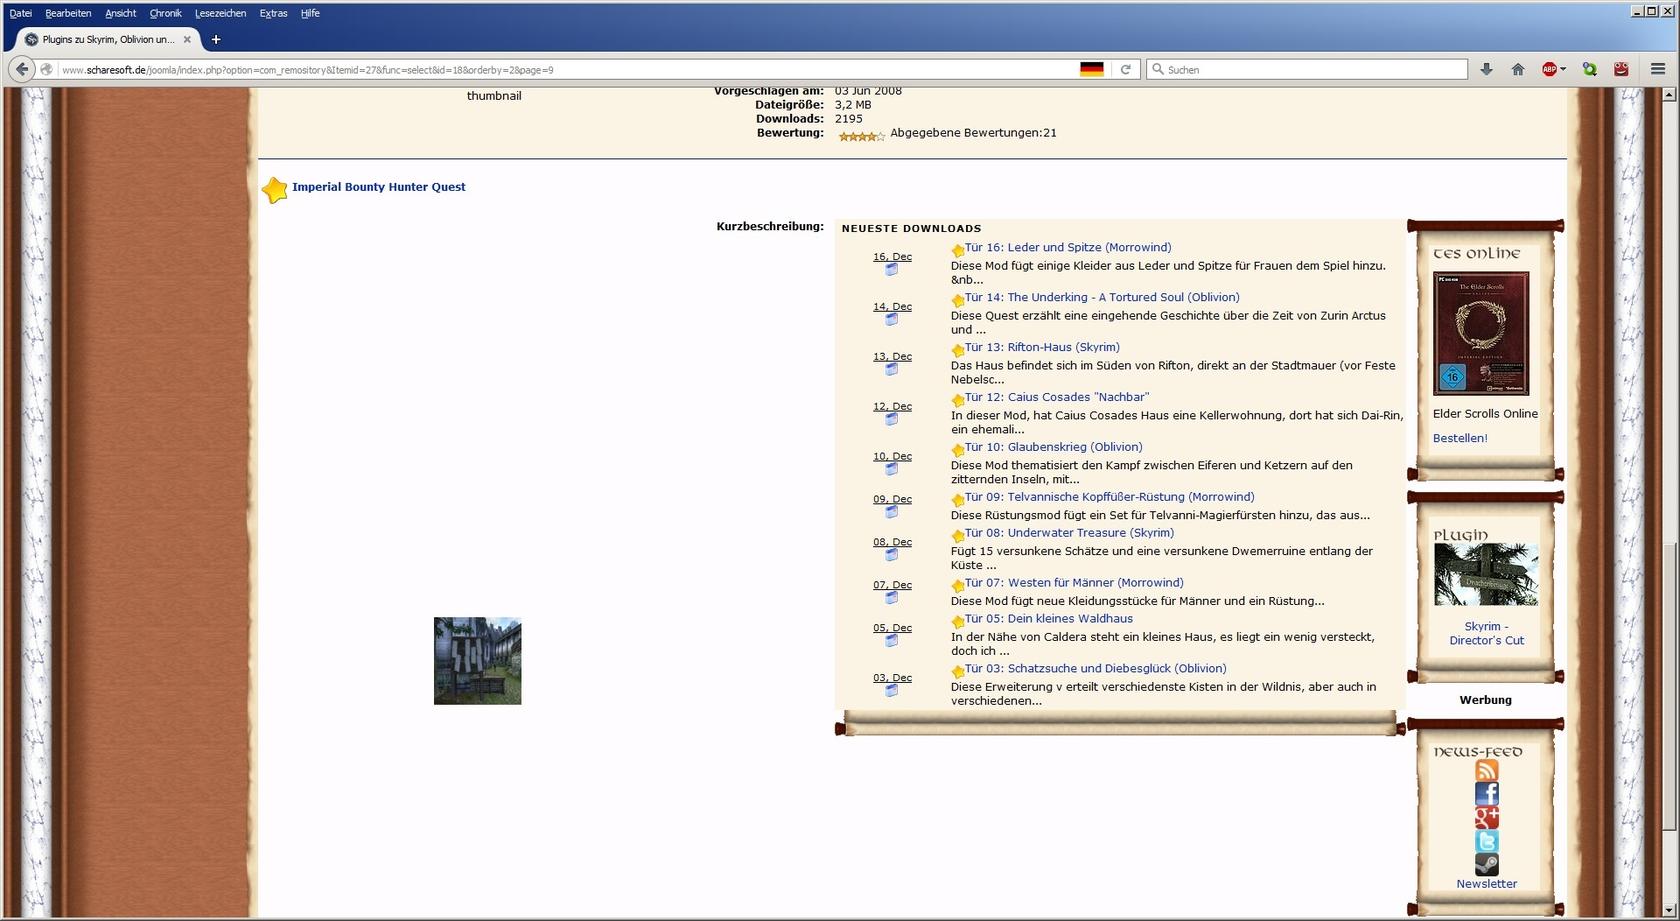Open the Google Plus icon
Viewport: 1680px width, 921px height.
coord(1486,818)
